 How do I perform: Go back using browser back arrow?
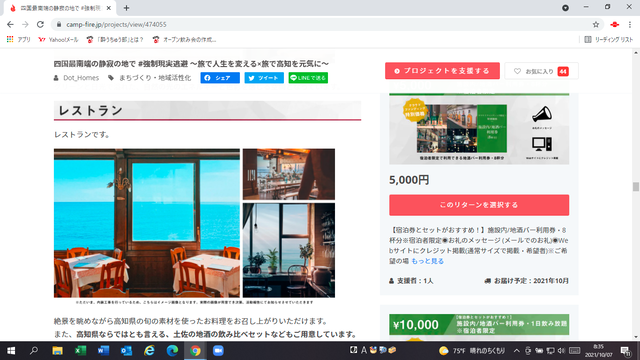click(x=10, y=24)
